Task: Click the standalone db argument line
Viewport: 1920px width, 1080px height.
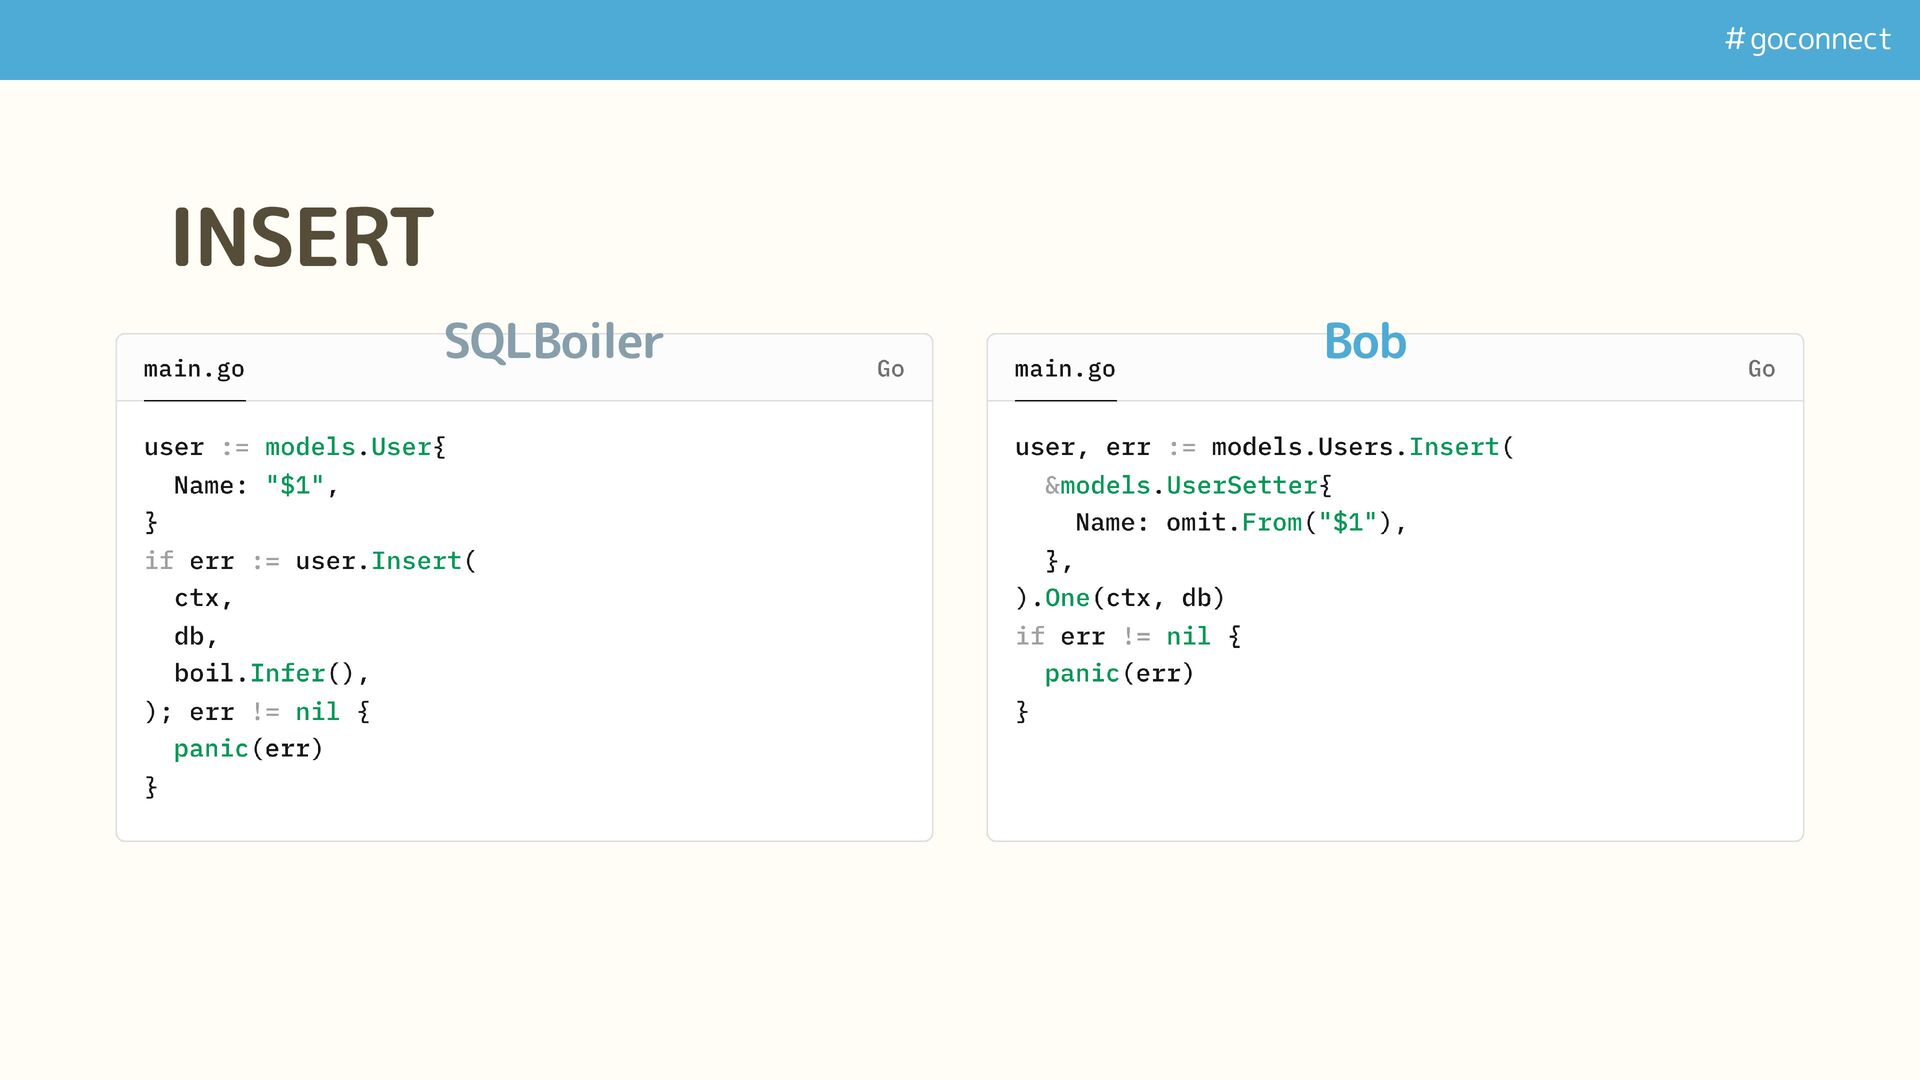Action: tap(195, 636)
